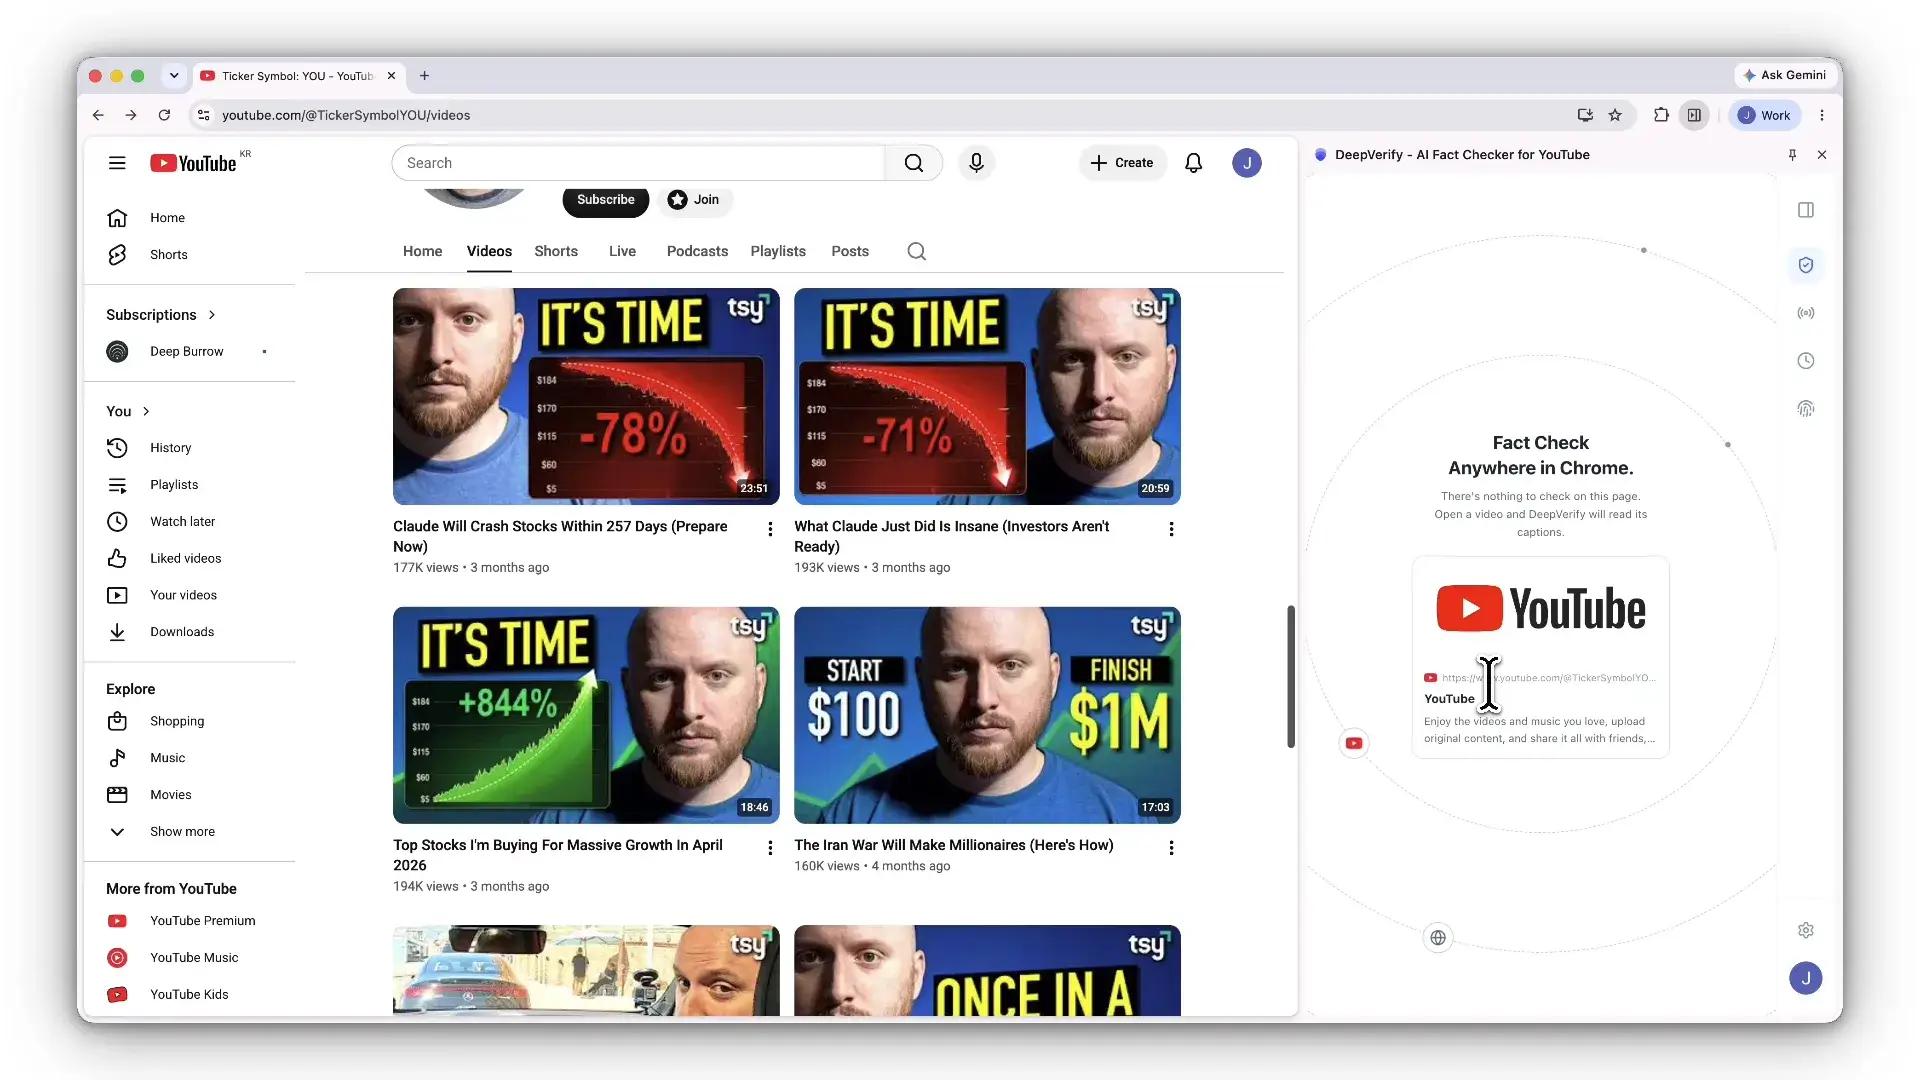View site information icon in address bar
The image size is (1920, 1080).
(204, 115)
